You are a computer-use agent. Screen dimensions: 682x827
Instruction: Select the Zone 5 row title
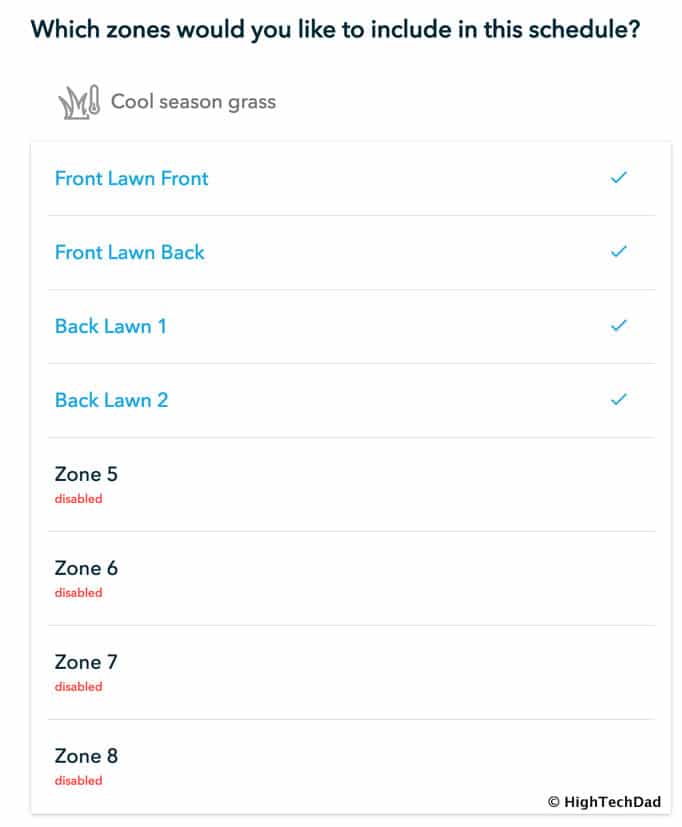pyautogui.click(x=86, y=475)
